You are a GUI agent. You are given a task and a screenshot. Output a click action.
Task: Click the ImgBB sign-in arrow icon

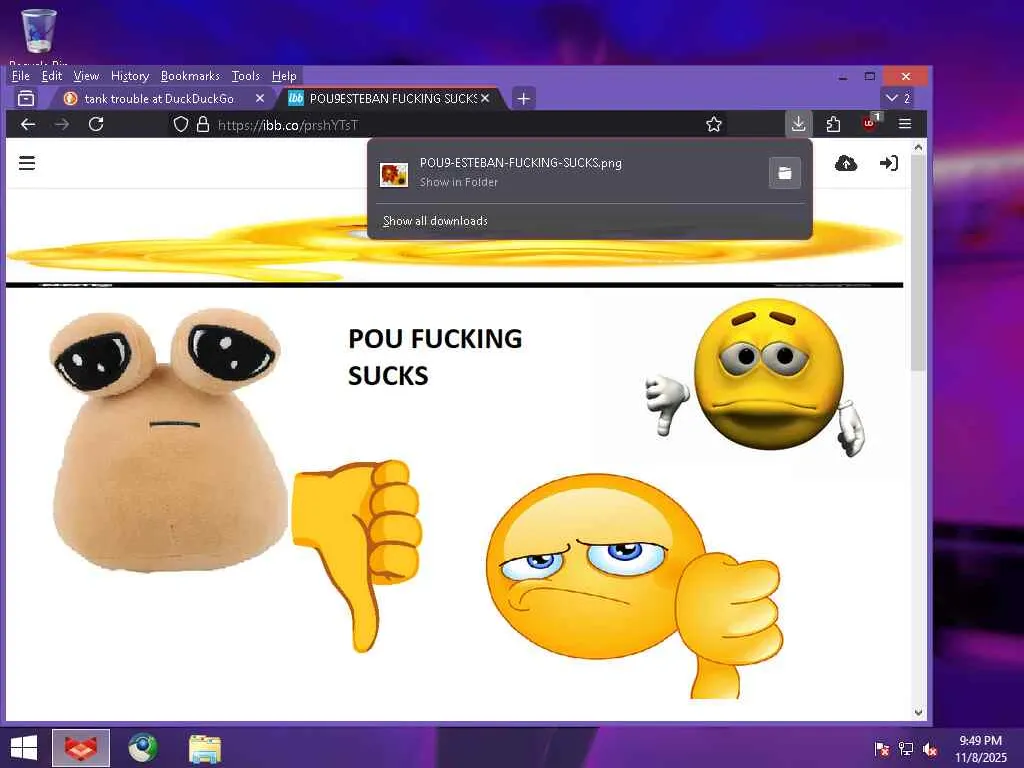[889, 163]
